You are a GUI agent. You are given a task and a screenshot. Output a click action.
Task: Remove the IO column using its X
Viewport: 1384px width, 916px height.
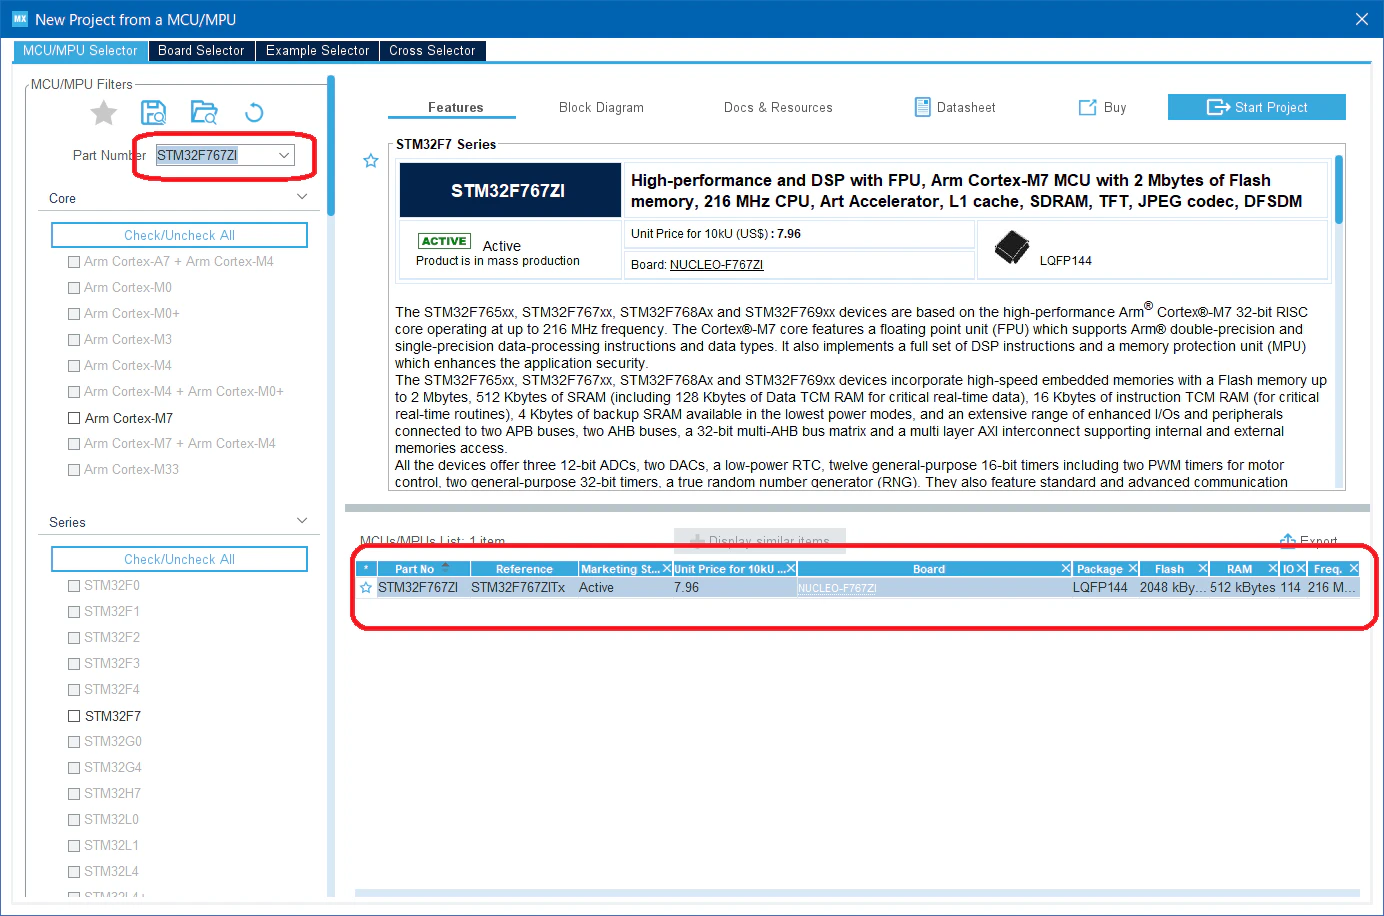(1301, 569)
